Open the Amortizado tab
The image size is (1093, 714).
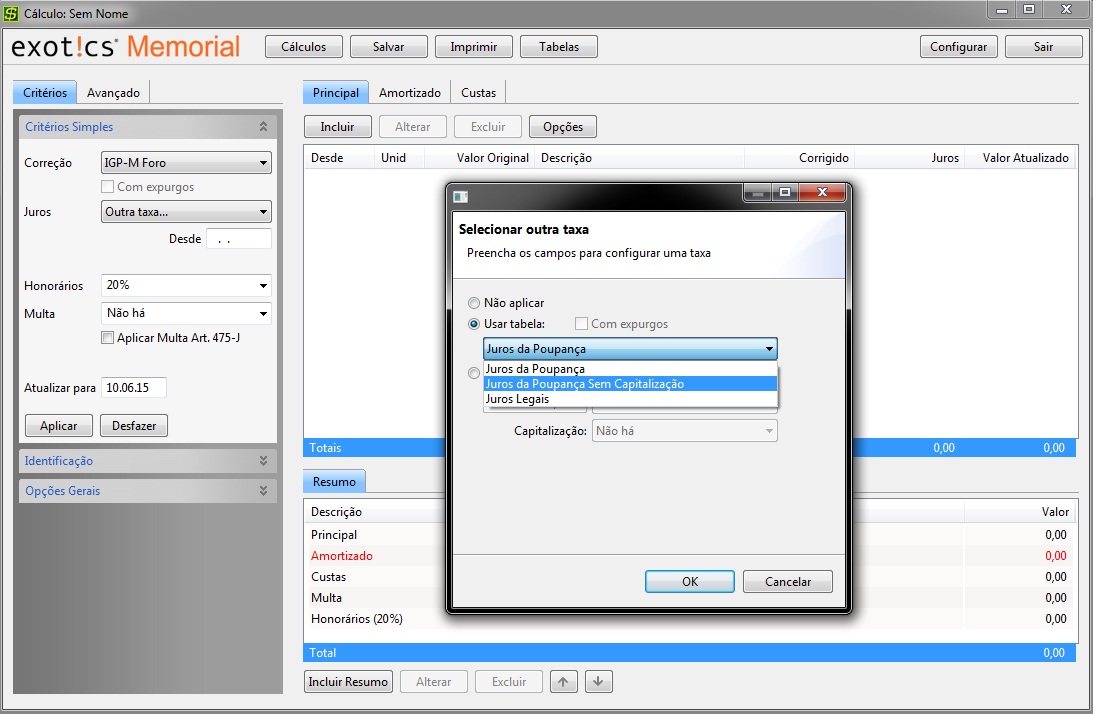(409, 92)
